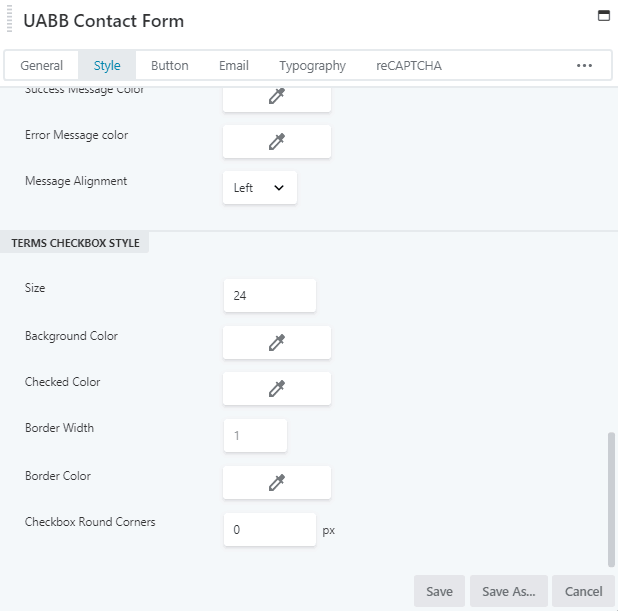Go to the Email tab
The width and height of the screenshot is (618, 611).
coord(234,66)
